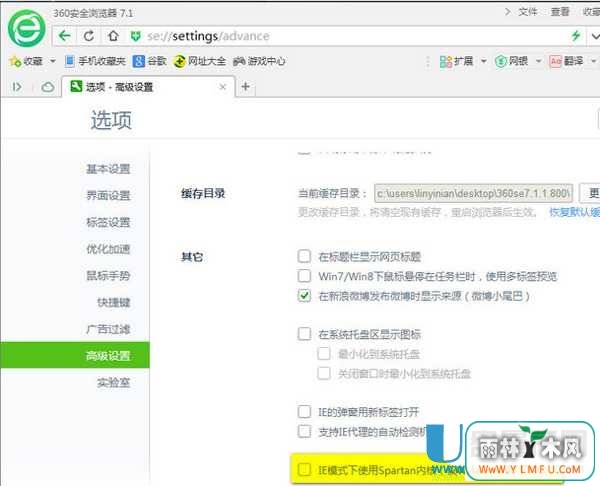Enable 支持IE代理的自动检测 checkbox

click(304, 431)
